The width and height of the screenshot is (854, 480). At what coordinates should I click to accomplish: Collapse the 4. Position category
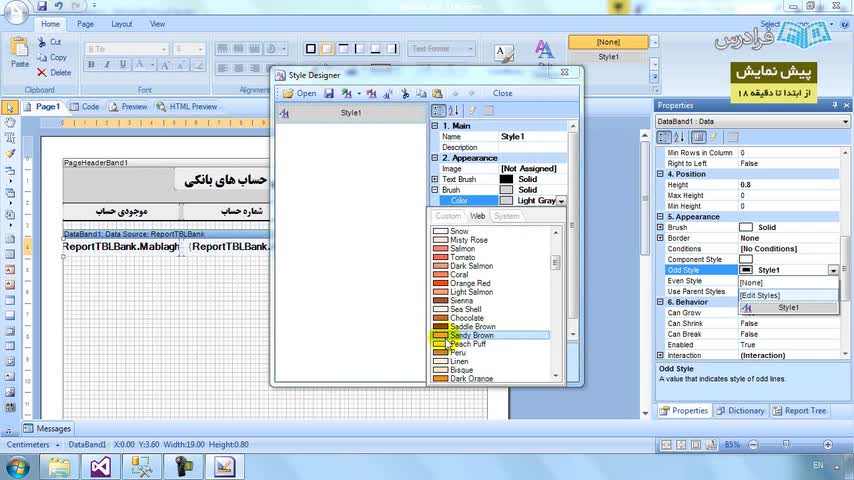[660, 174]
